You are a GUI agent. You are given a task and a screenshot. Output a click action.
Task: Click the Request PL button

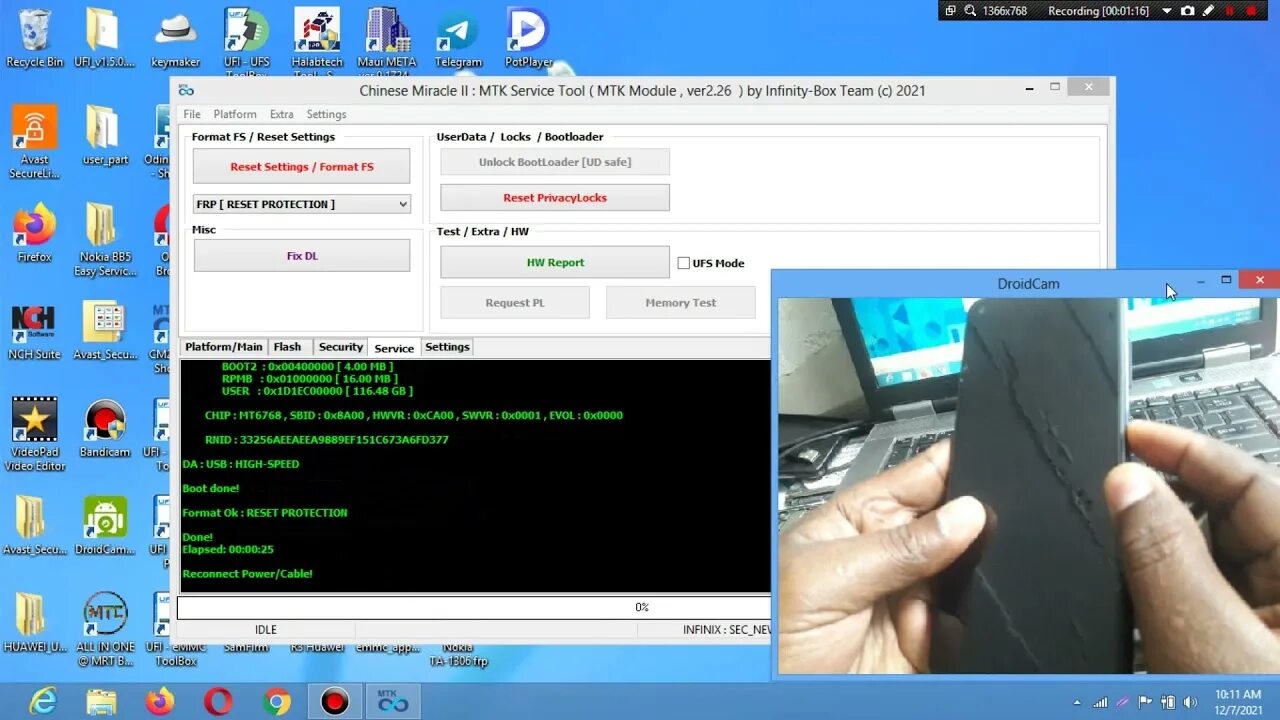tap(515, 302)
